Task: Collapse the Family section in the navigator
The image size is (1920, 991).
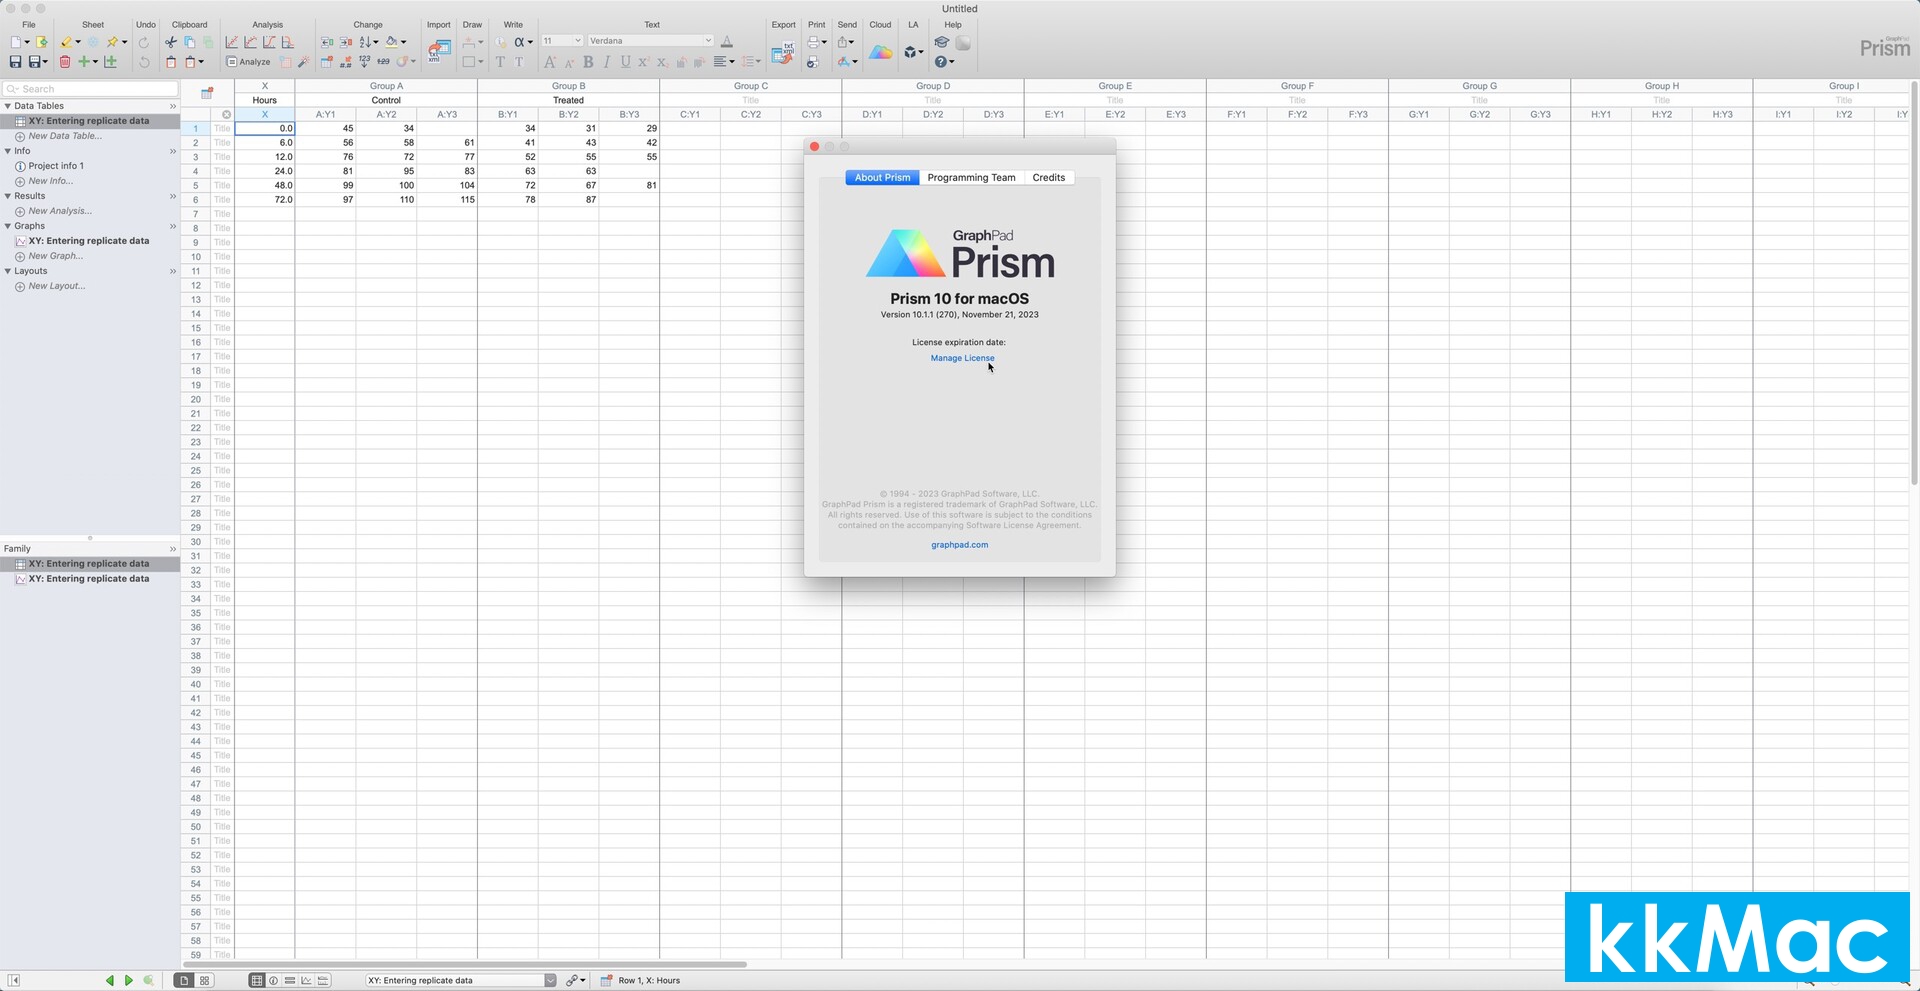Action: [173, 549]
